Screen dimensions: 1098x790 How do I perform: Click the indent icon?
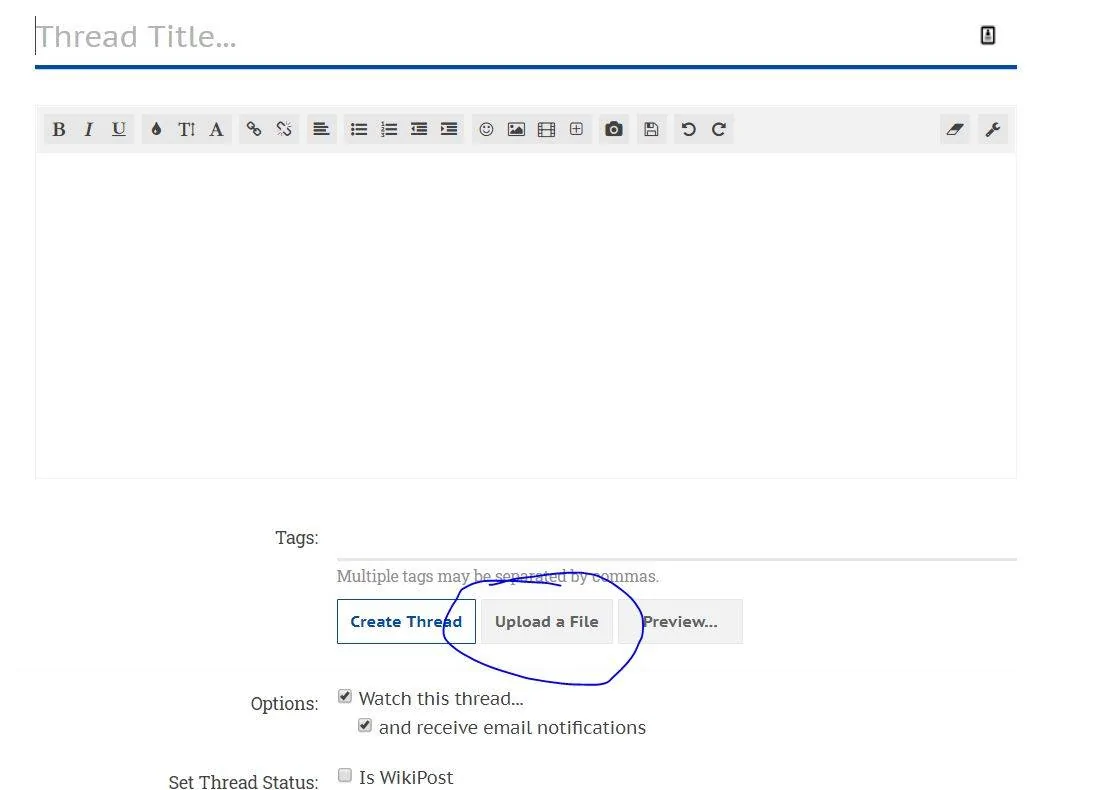pos(449,130)
